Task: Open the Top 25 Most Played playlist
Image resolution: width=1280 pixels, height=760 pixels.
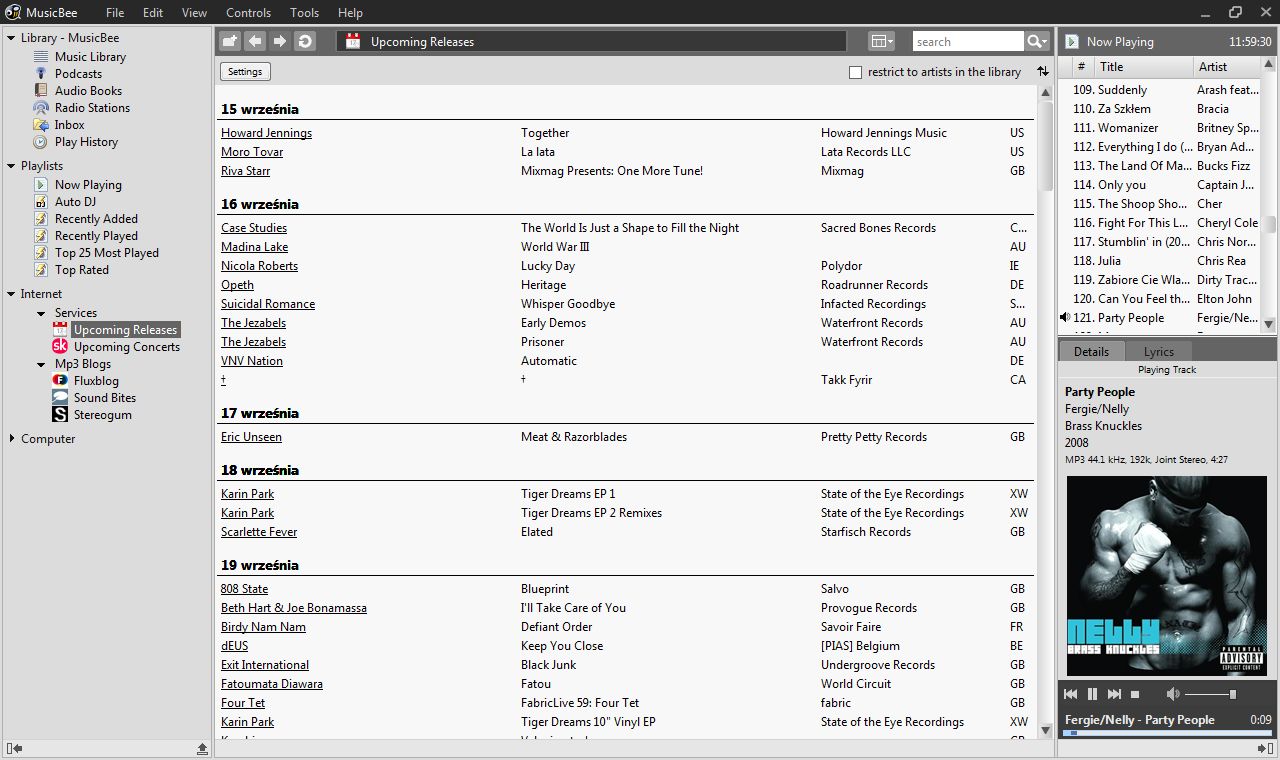Action: coord(106,253)
